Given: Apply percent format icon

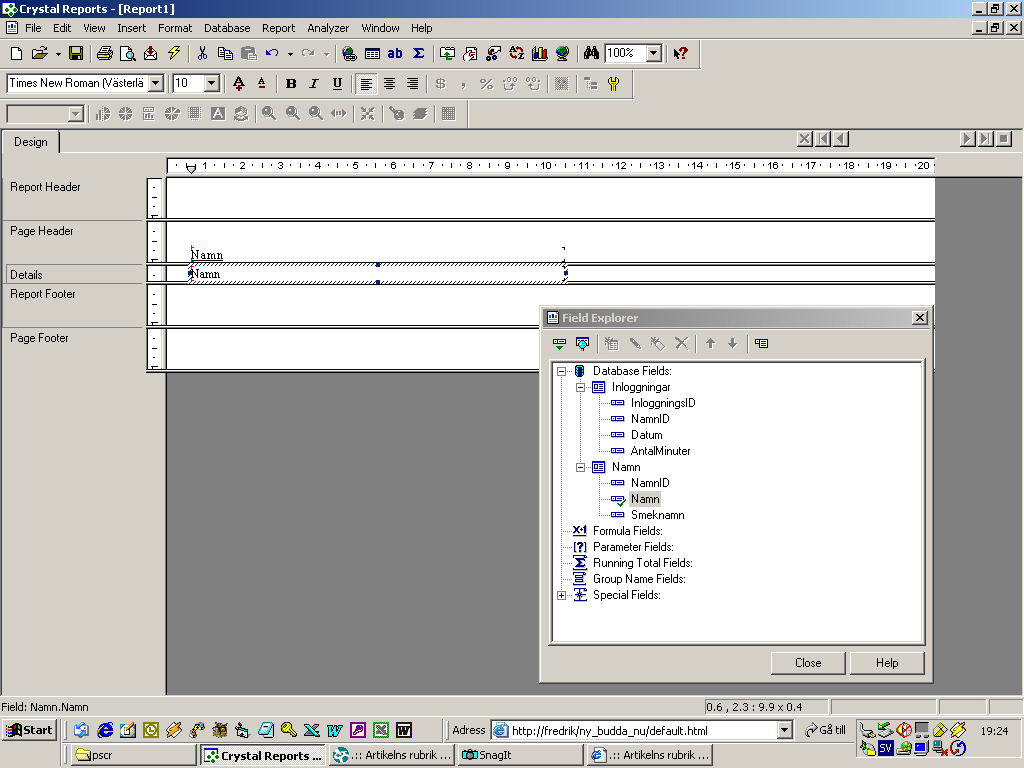Looking at the screenshot, I should pos(487,84).
